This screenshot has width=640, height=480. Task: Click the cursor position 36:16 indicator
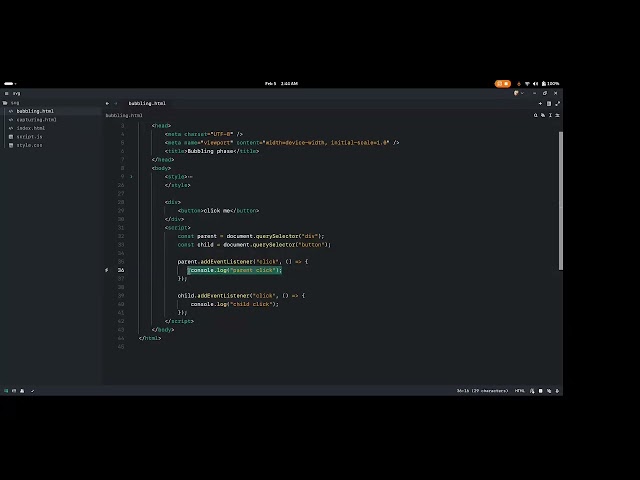[x=482, y=391]
